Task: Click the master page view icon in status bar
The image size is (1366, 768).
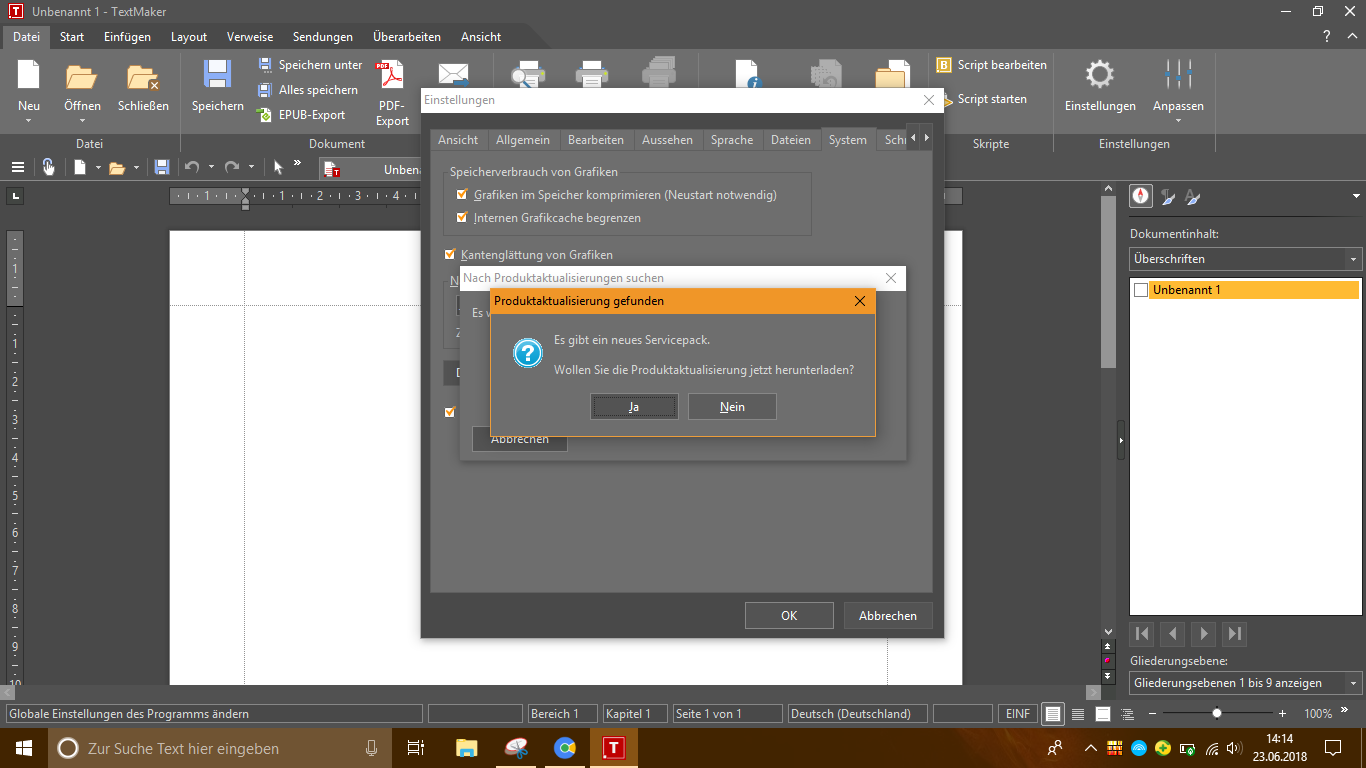Action: click(x=1103, y=714)
